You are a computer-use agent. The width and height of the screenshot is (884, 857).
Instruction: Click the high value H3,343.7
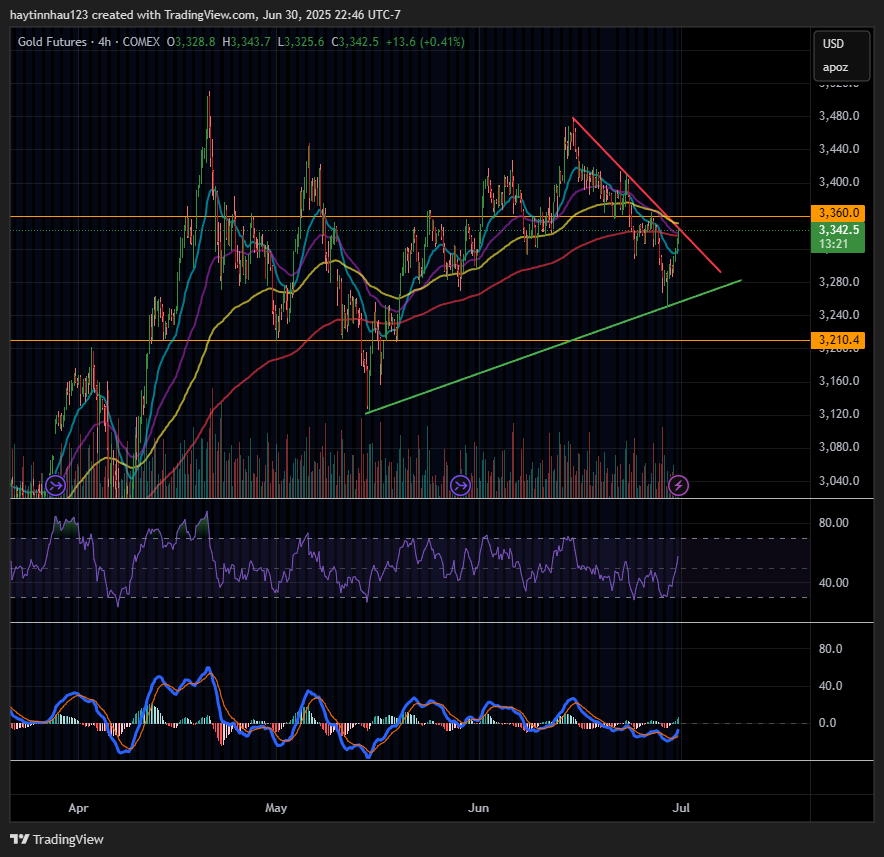click(x=246, y=42)
